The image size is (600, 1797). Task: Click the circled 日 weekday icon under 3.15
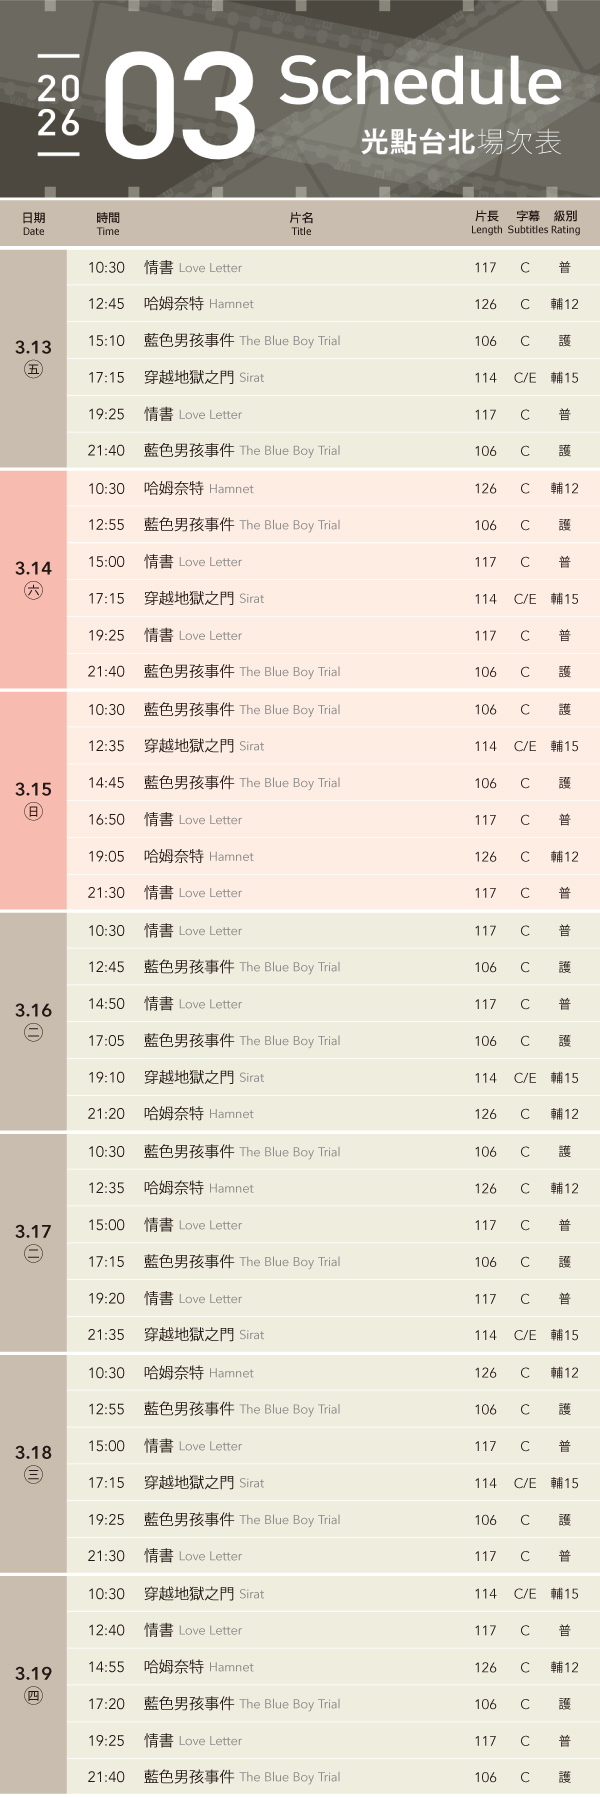[33, 811]
